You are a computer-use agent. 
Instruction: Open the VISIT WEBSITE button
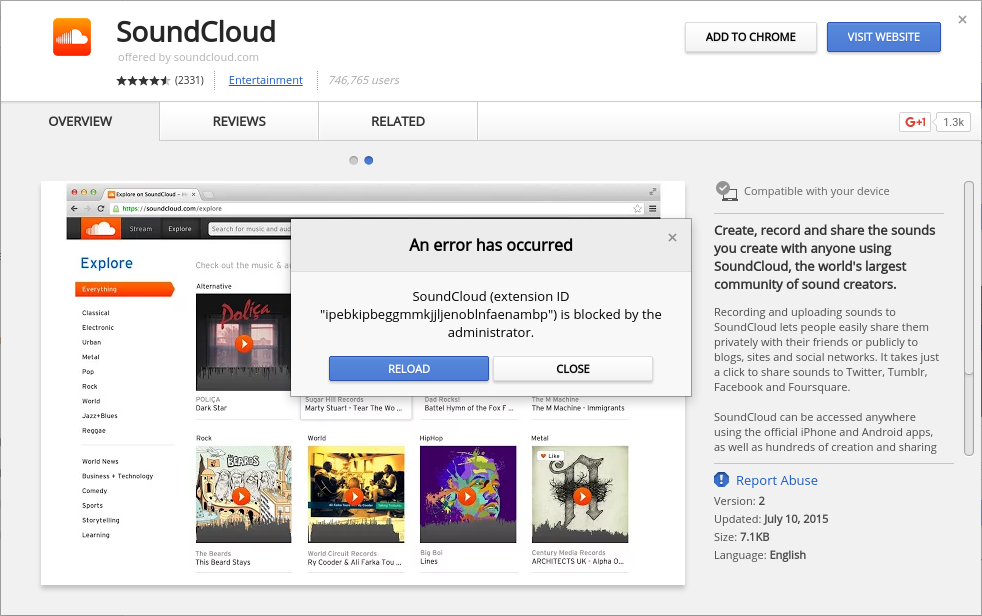(883, 37)
